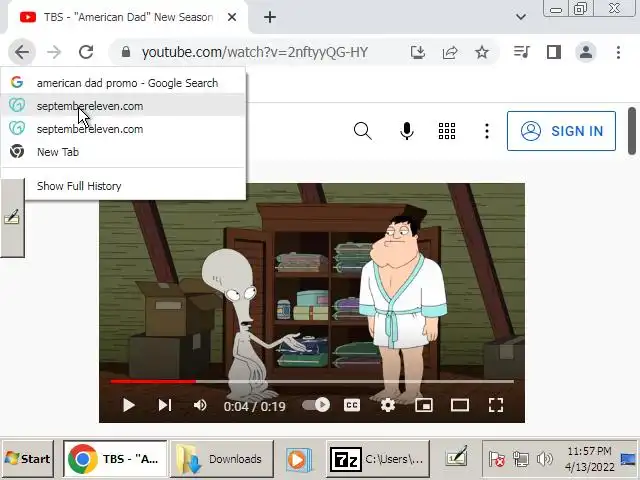640x480 pixels.
Task: Click the page vertical scrollbar thumb
Action: 632,131
